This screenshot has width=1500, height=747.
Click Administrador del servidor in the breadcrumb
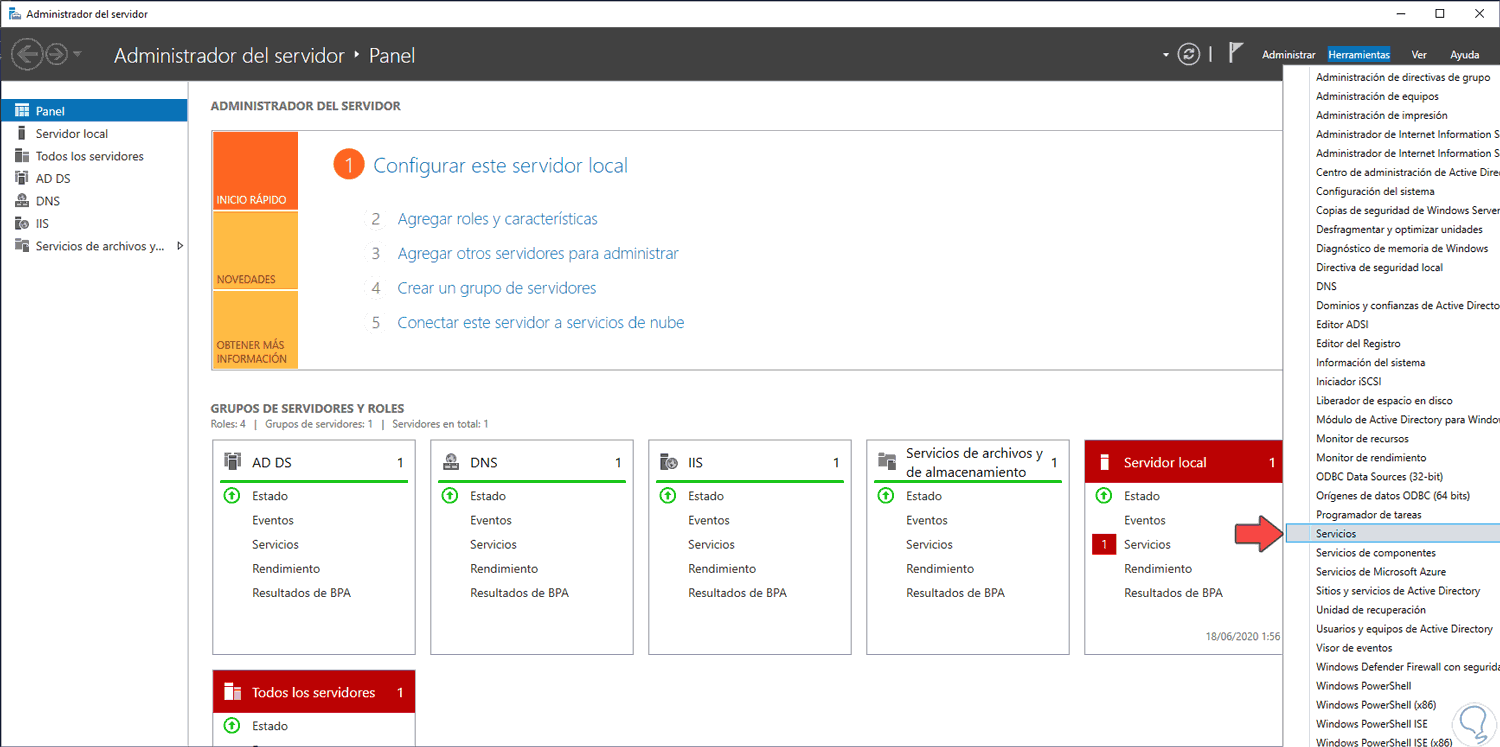pos(229,56)
